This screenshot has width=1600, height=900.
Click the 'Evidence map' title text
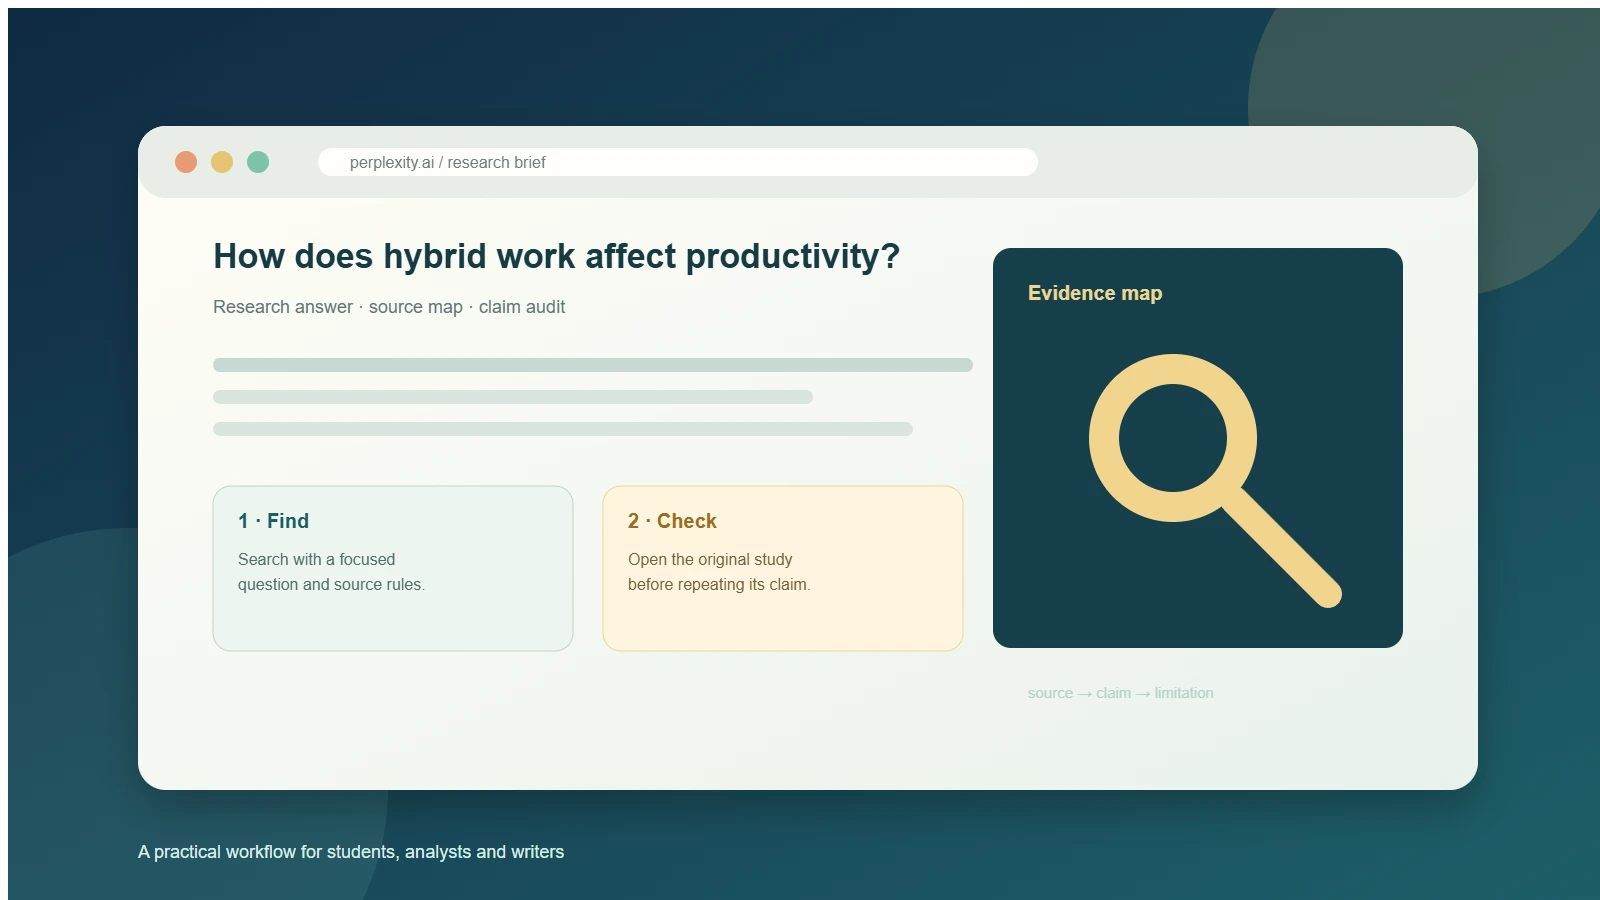click(1095, 293)
